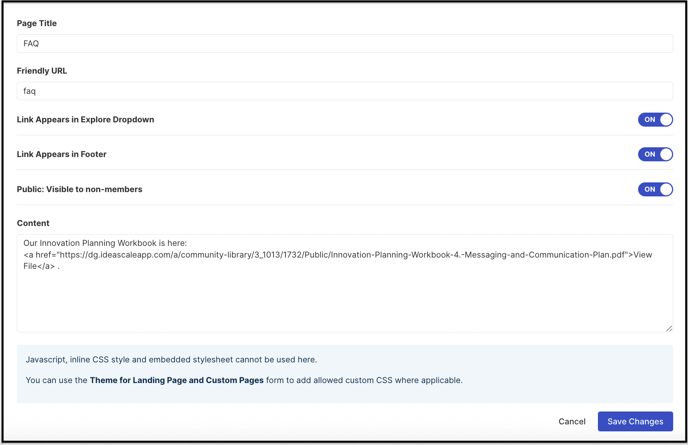
Task: Click blank area inside the Content textarea
Action: pos(344,303)
